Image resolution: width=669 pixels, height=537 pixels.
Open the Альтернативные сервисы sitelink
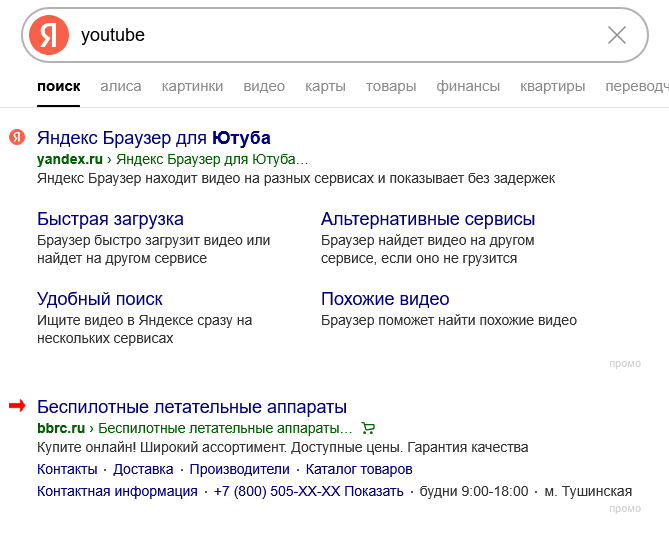click(428, 219)
